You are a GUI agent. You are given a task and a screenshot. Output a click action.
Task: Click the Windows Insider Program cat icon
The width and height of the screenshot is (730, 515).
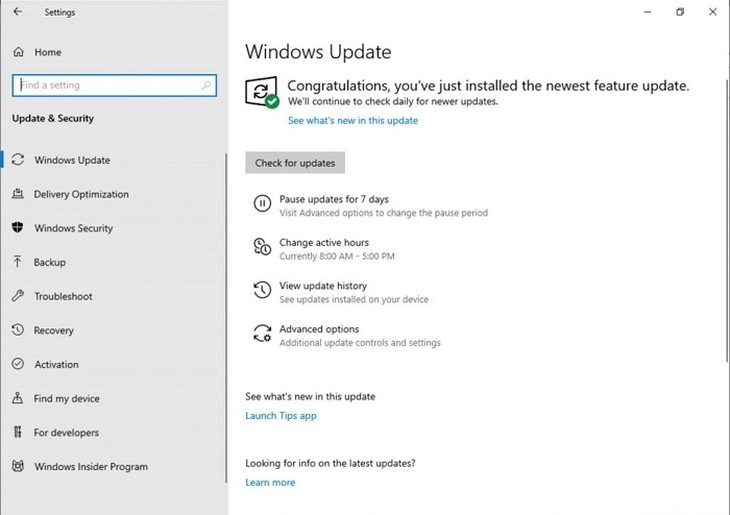click(18, 466)
